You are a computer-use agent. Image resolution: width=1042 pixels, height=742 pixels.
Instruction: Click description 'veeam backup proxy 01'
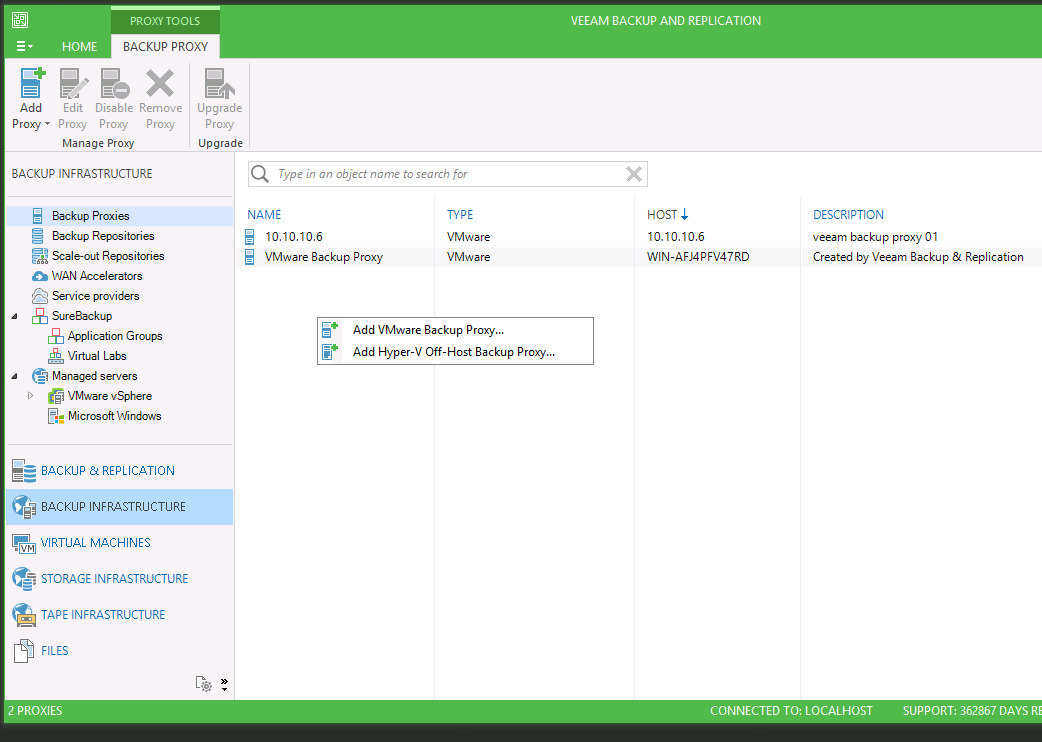[x=875, y=236]
